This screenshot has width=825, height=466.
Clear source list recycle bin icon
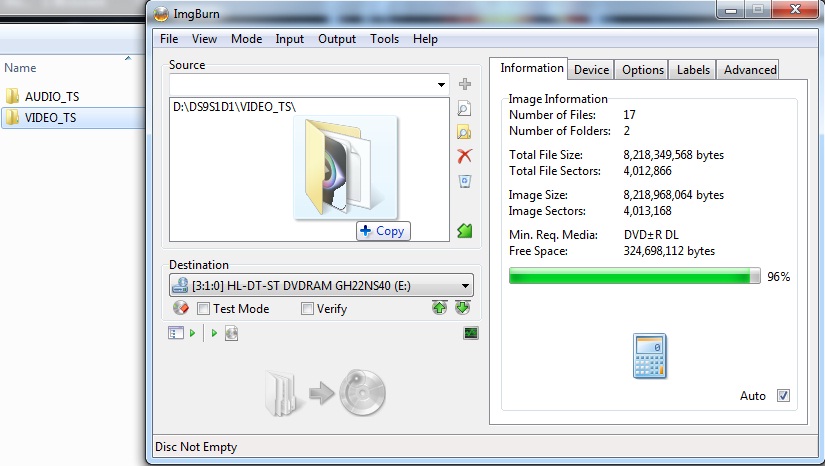[465, 181]
